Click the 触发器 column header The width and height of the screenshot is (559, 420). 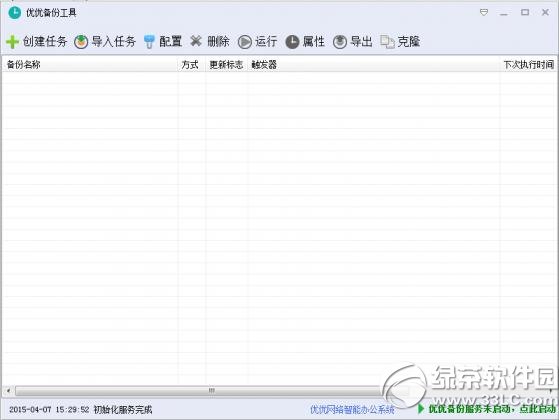coord(374,65)
